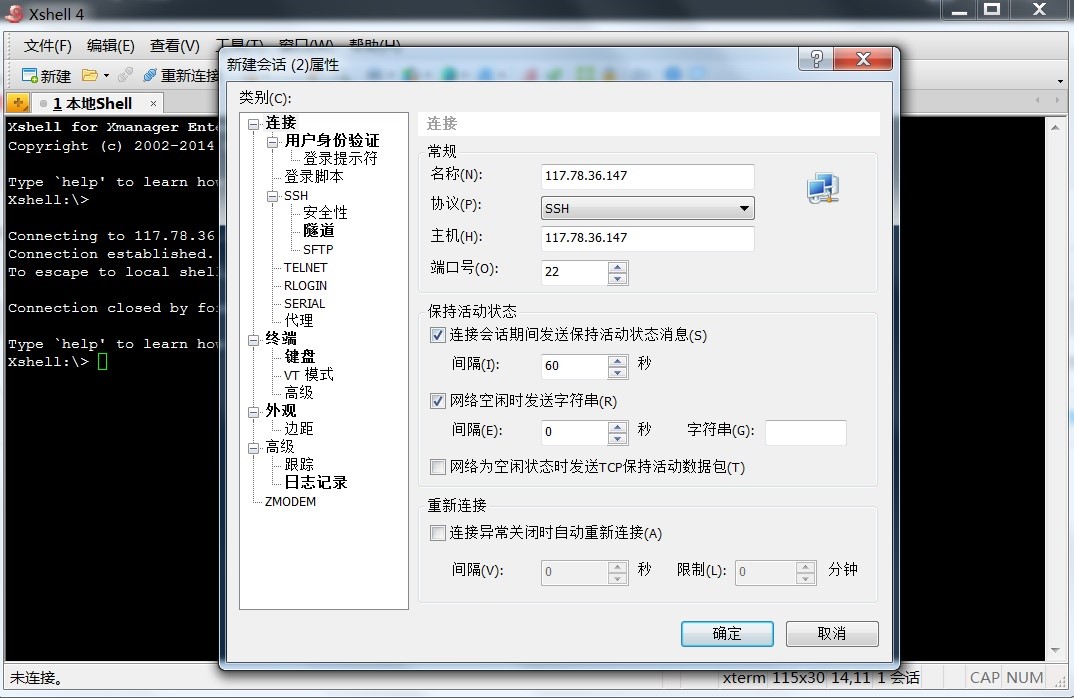1074x698 pixels.
Task: Open the 编辑(E) menu
Action: pos(110,46)
